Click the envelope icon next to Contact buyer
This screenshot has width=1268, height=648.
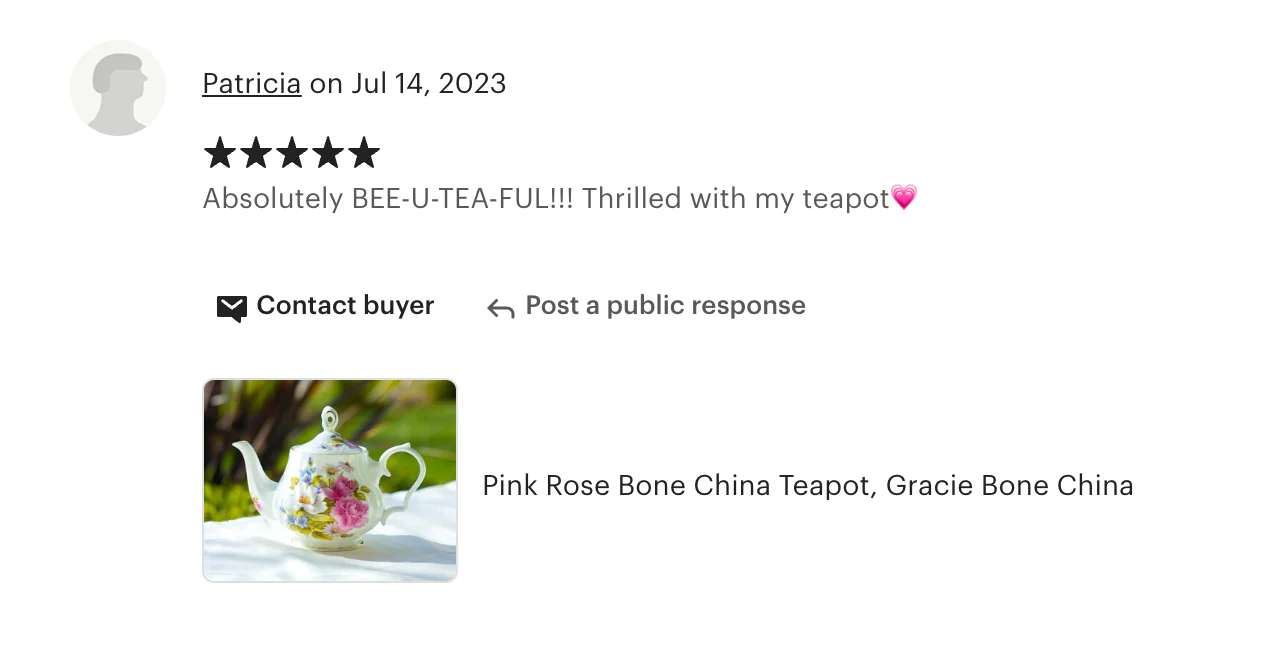pyautogui.click(x=231, y=307)
